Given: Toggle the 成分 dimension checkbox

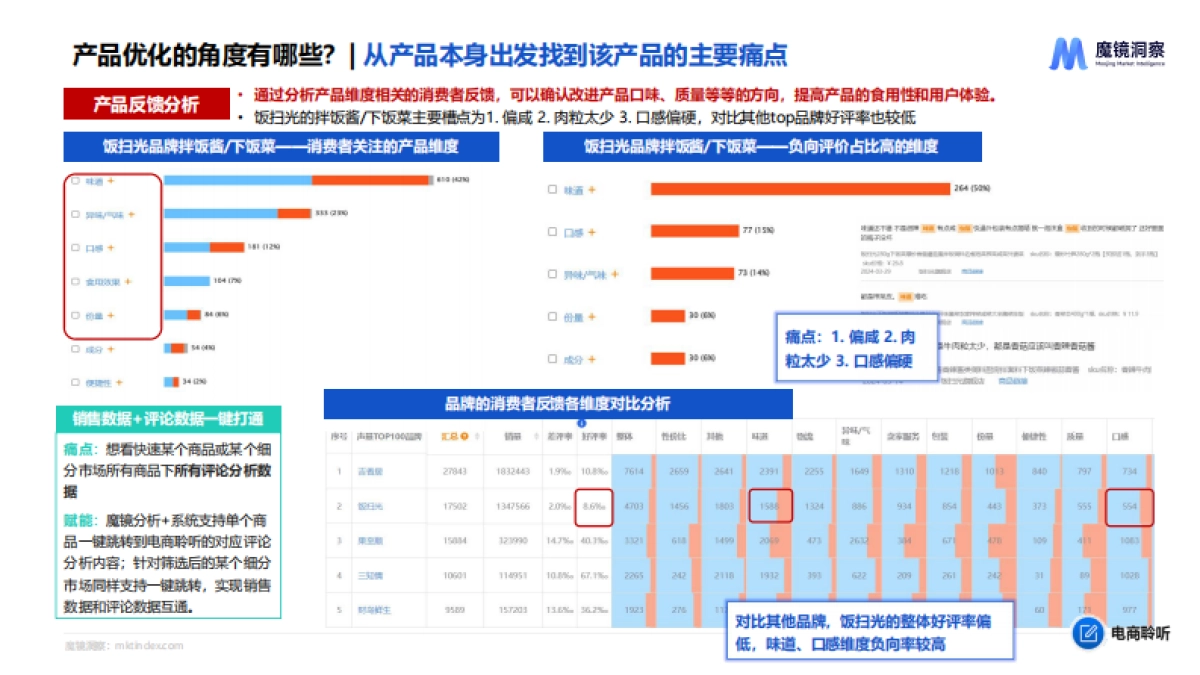Looking at the screenshot, I should [x=74, y=349].
